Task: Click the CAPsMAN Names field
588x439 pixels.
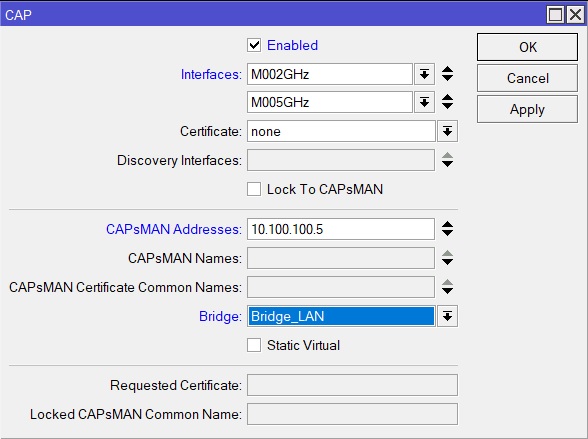Action: [341, 258]
